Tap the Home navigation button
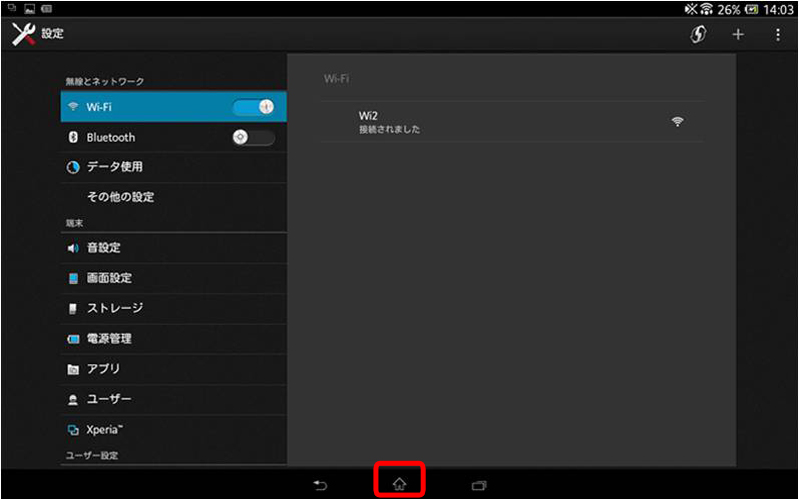 (399, 484)
